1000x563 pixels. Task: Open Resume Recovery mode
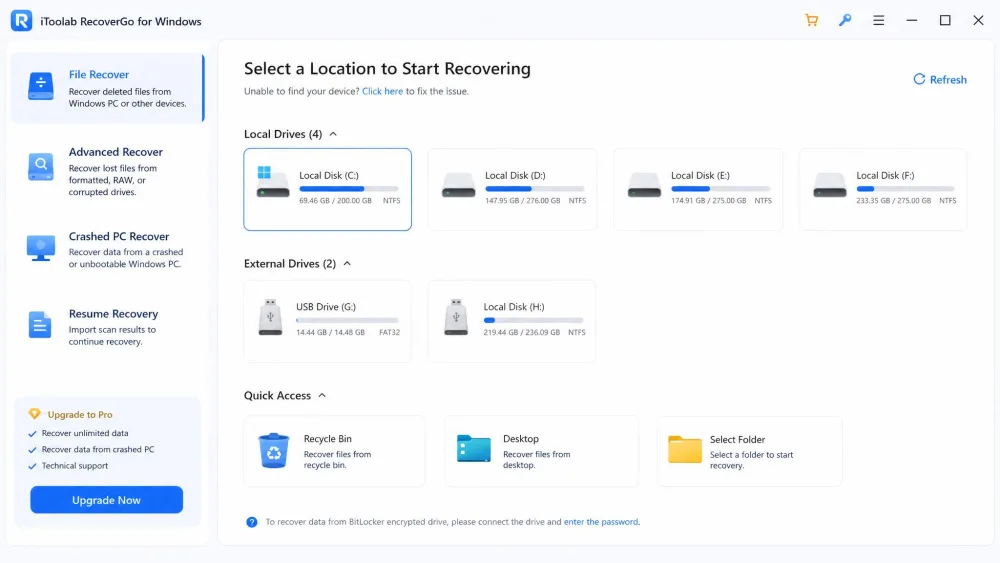107,327
